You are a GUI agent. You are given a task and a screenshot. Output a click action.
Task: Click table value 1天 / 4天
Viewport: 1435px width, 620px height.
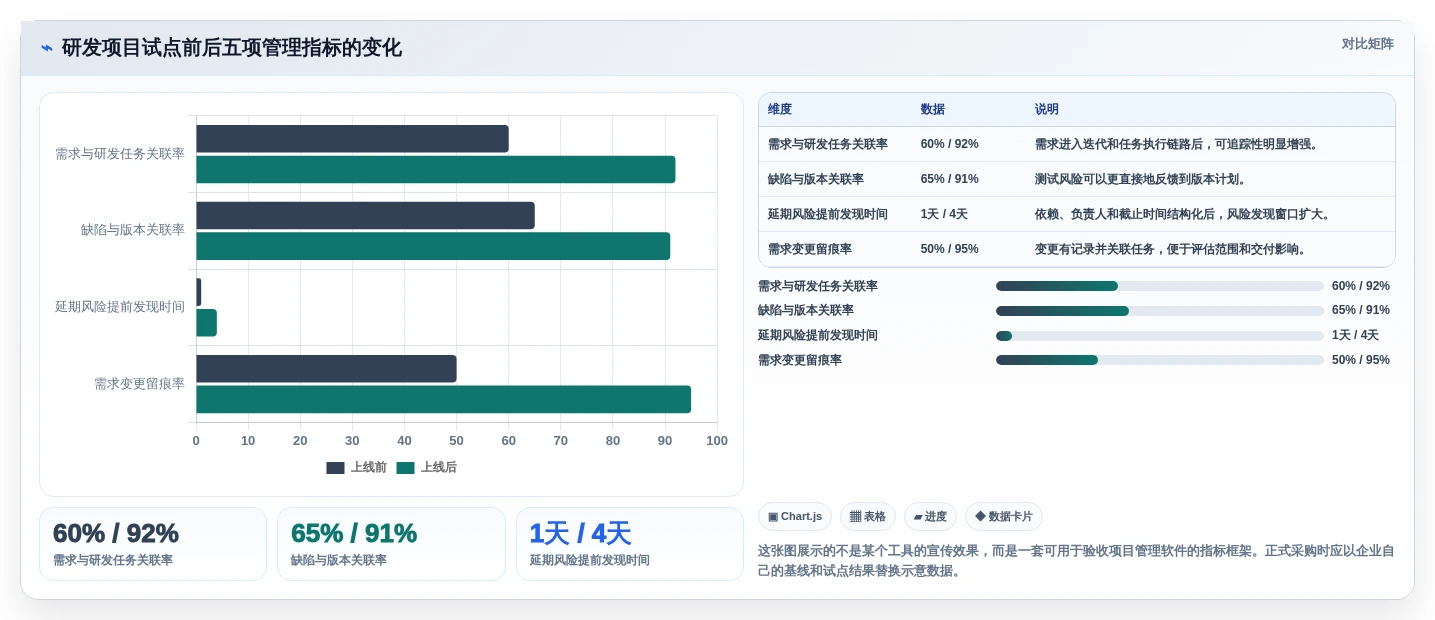point(944,215)
